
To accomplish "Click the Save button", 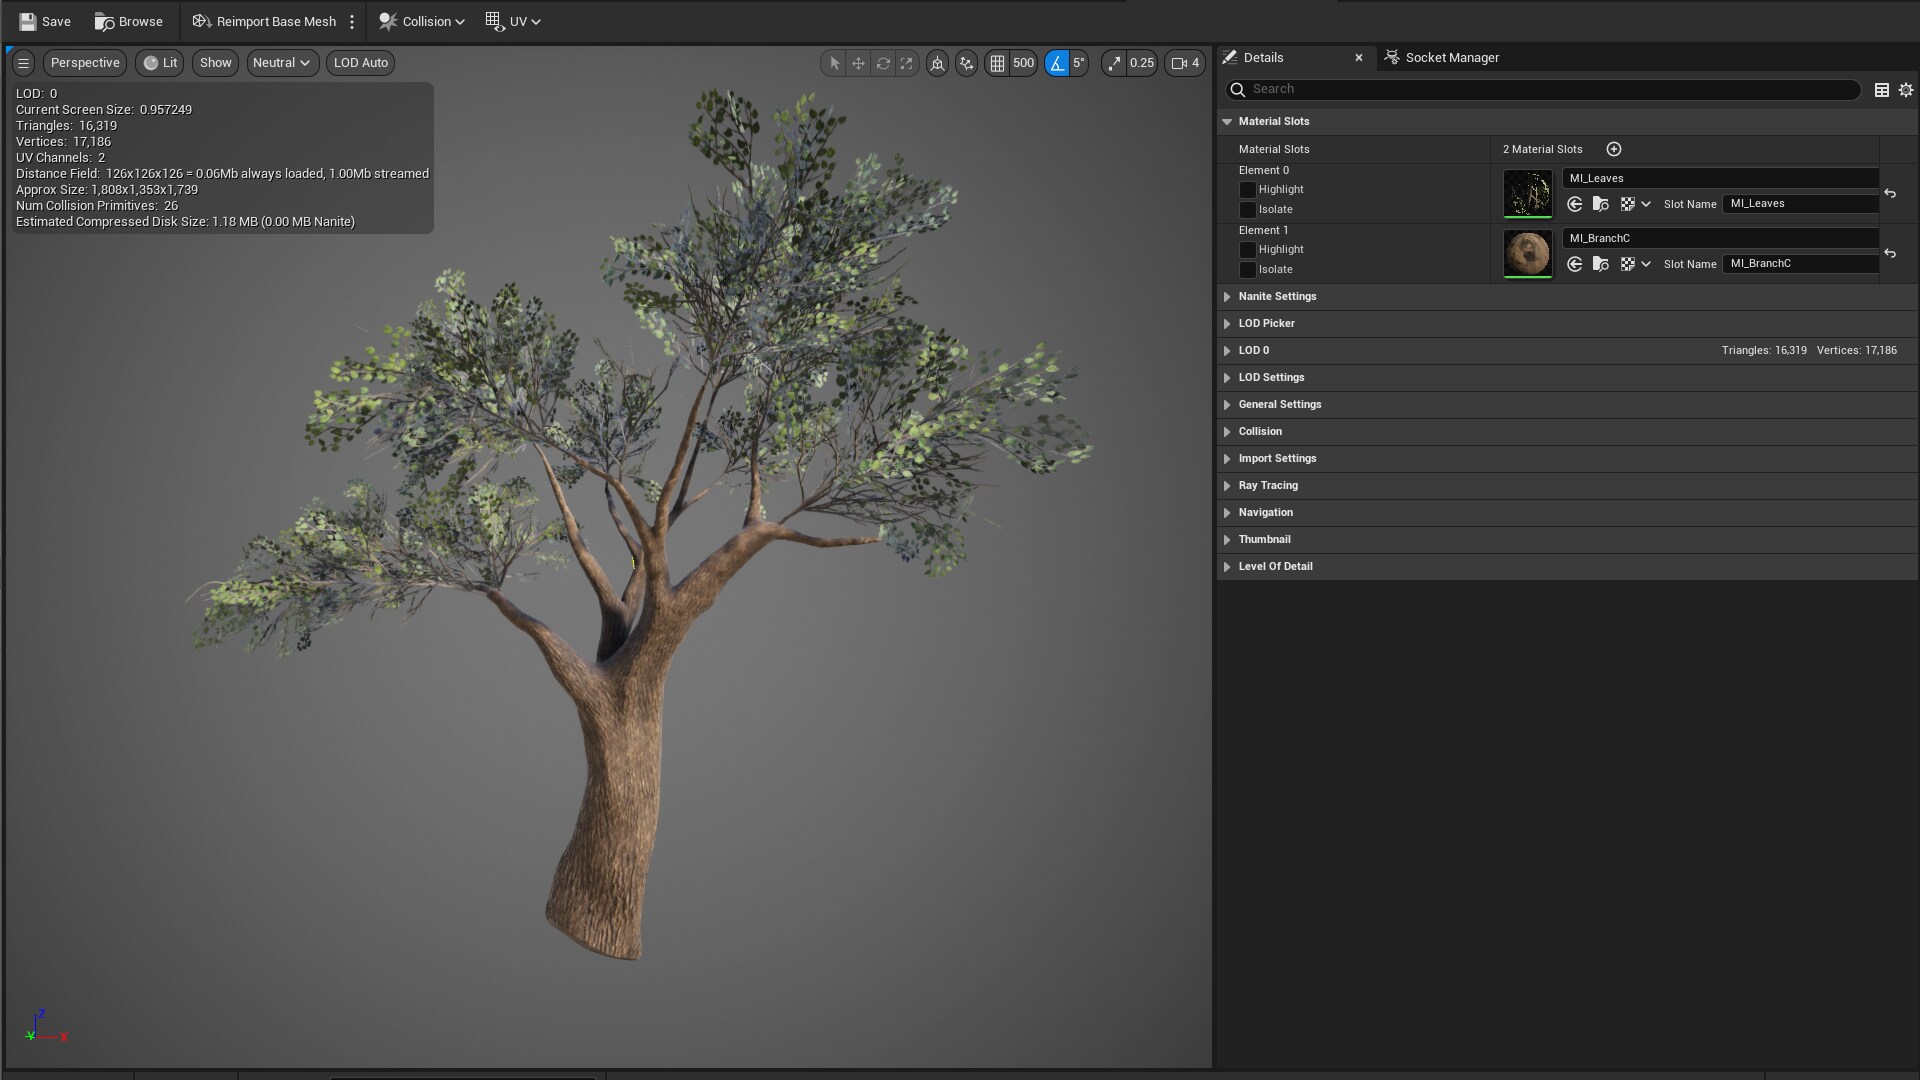I will tap(44, 21).
